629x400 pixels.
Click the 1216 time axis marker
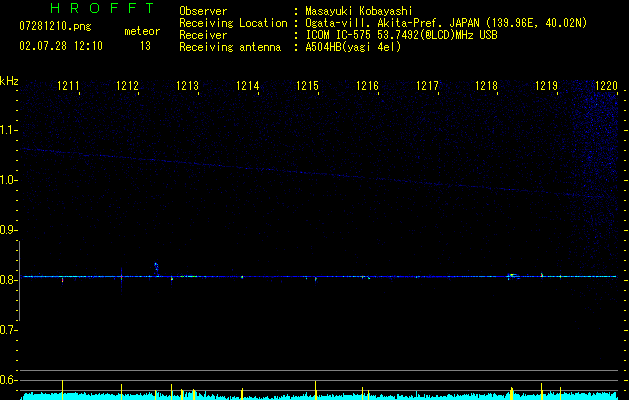pyautogui.click(x=367, y=85)
